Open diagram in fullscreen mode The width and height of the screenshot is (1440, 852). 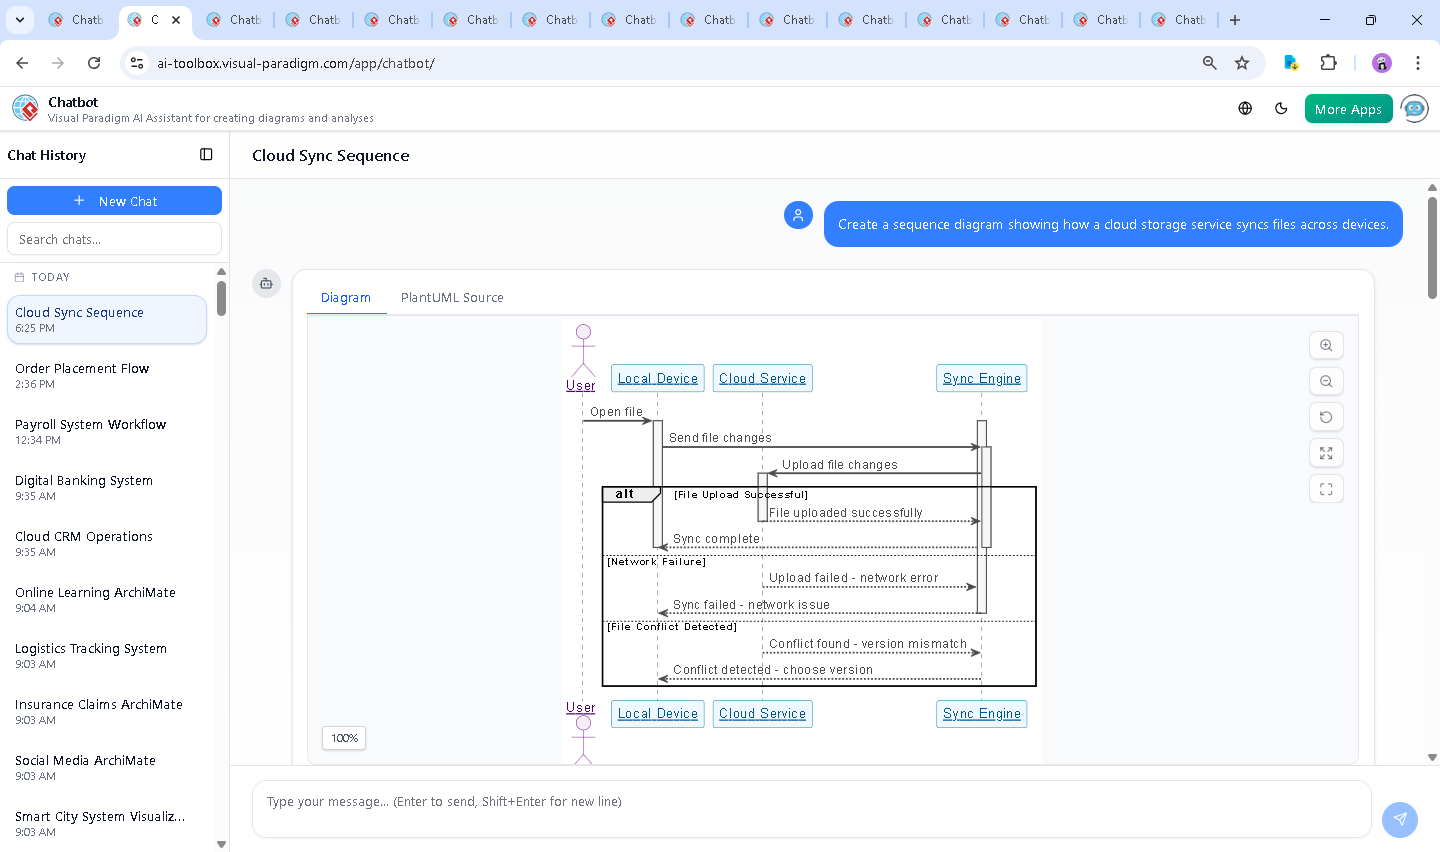coord(1326,489)
